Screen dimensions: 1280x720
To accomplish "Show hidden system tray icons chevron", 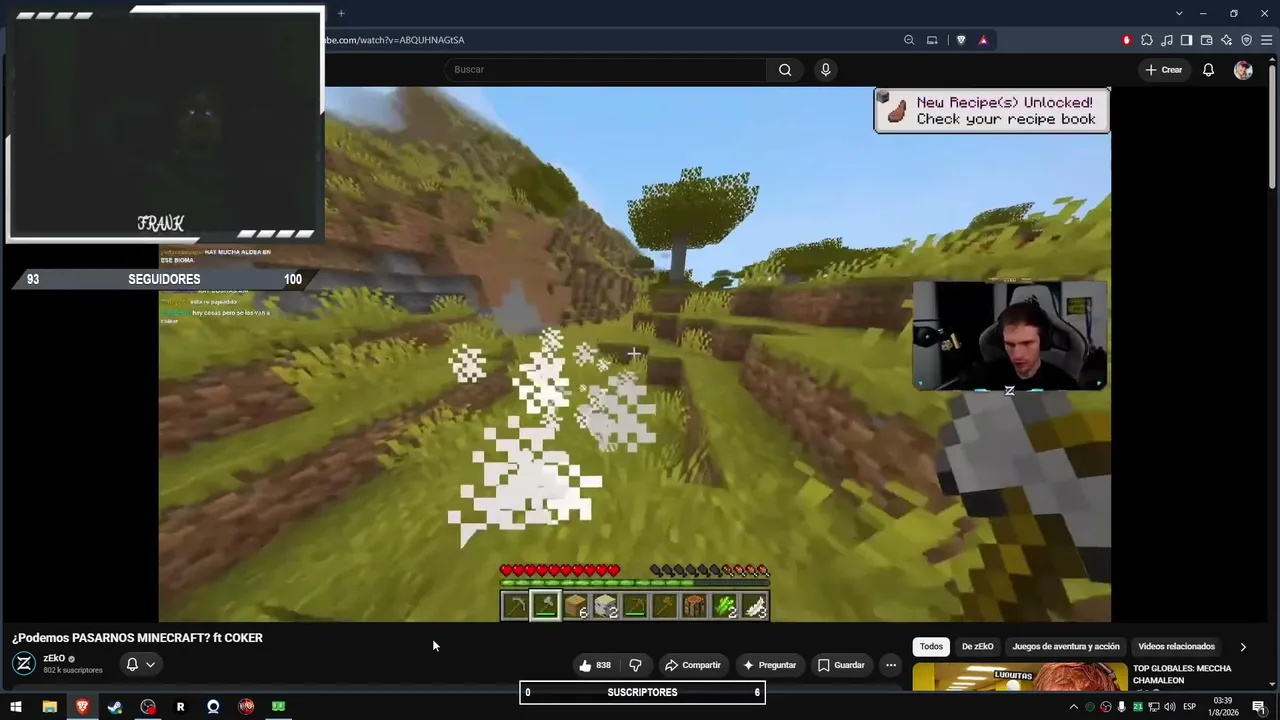I will [x=1074, y=707].
